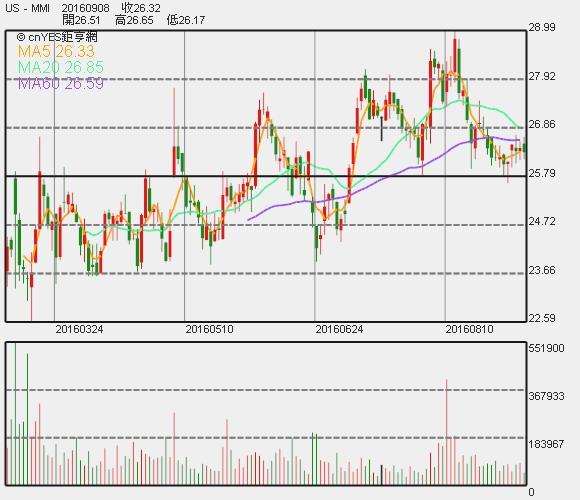580x500 pixels.
Task: Click the MA5 26.33 legend label
Action: (x=56, y=51)
